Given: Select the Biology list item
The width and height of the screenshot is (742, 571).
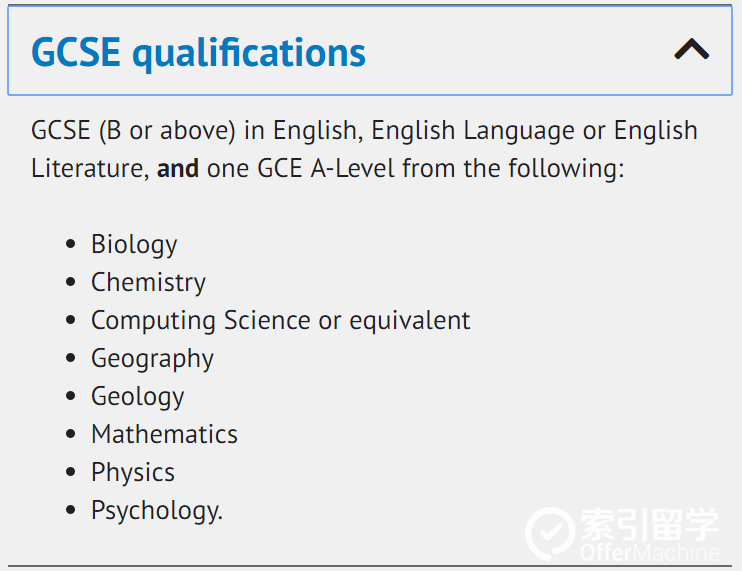Looking at the screenshot, I should 134,245.
